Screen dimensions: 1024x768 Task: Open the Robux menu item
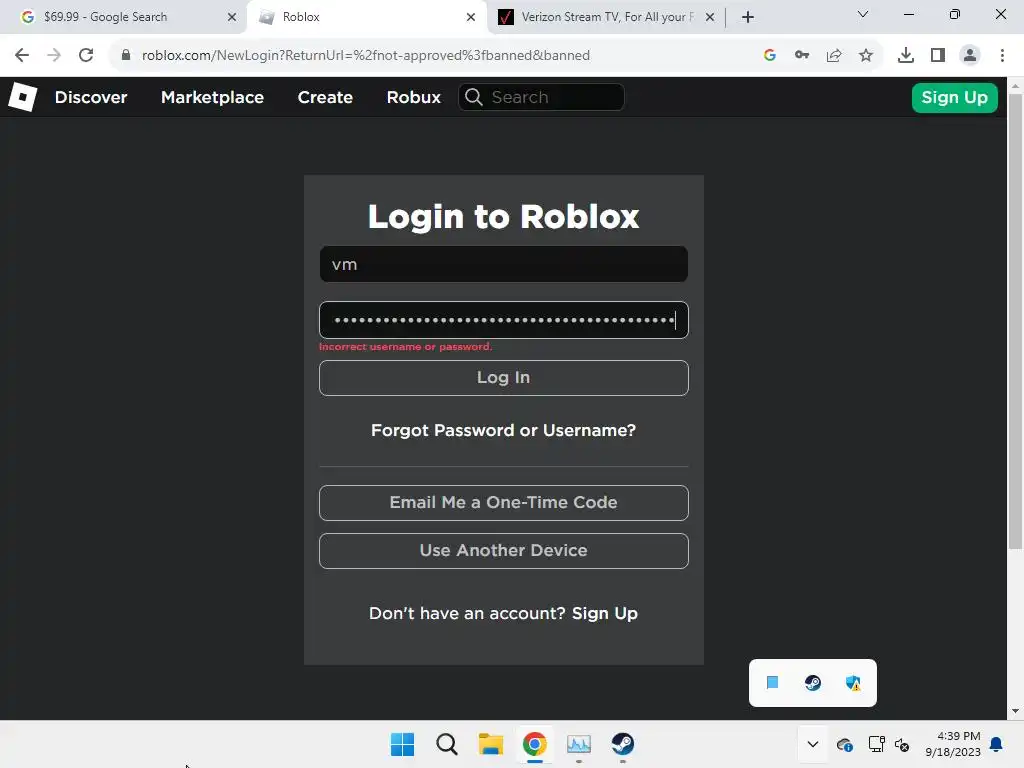(413, 97)
